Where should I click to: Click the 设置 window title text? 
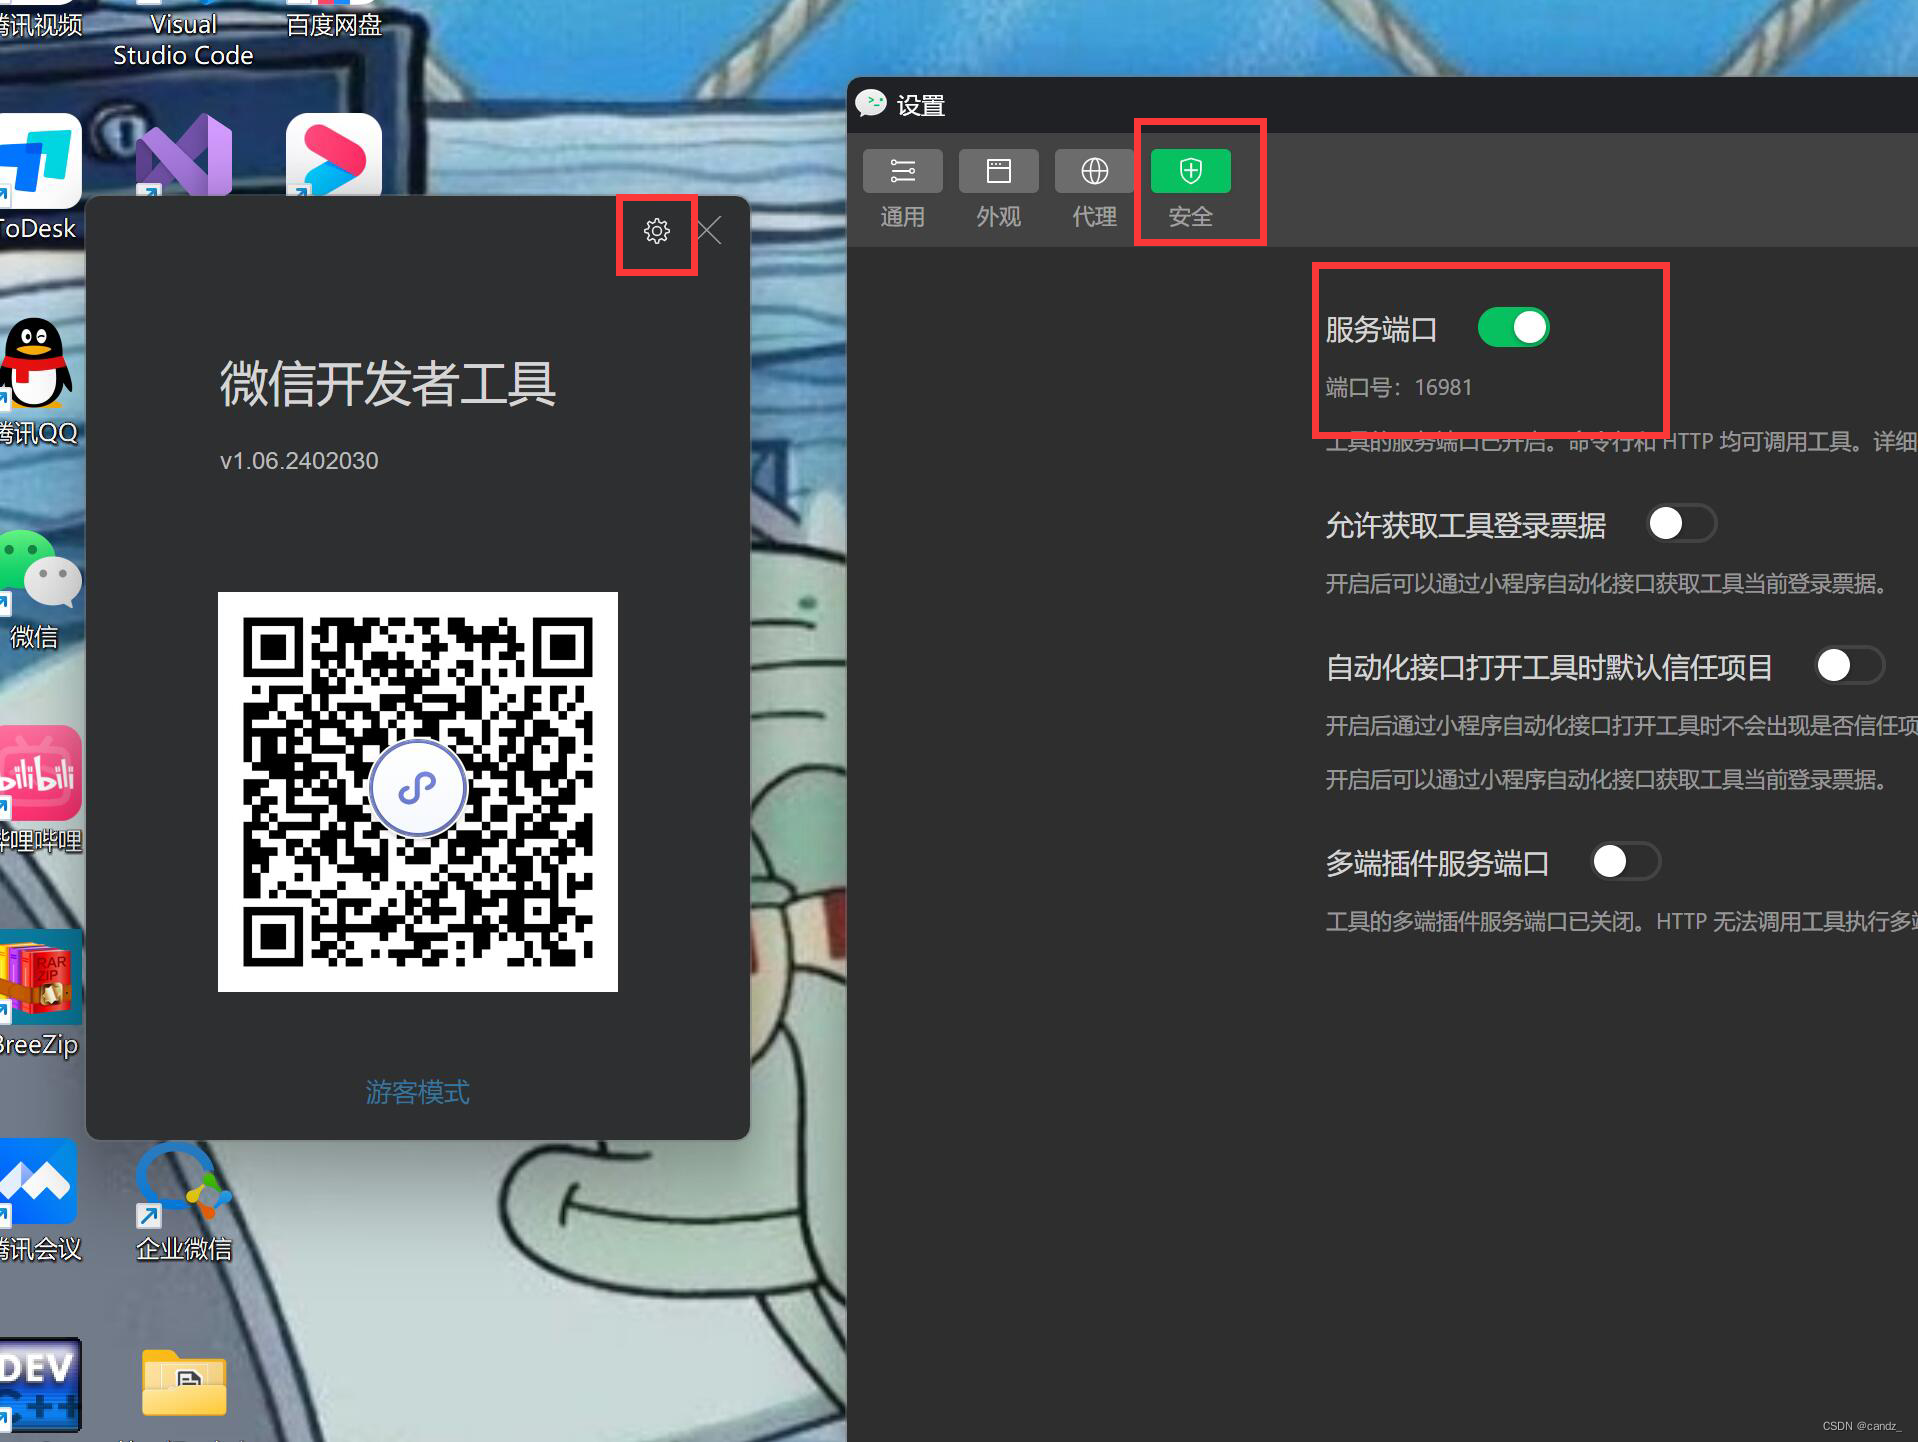[921, 105]
